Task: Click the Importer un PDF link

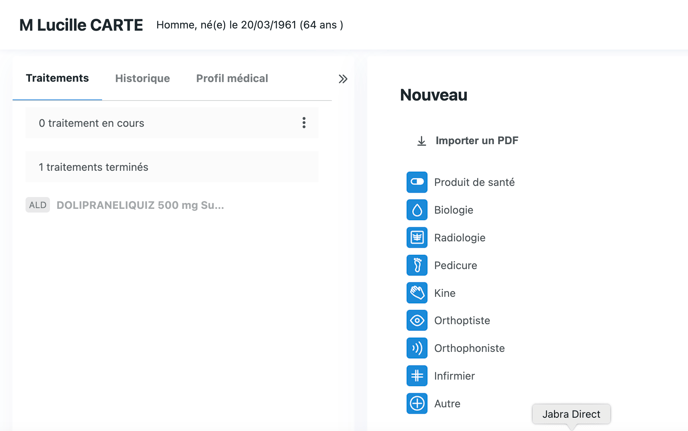Action: tap(477, 141)
